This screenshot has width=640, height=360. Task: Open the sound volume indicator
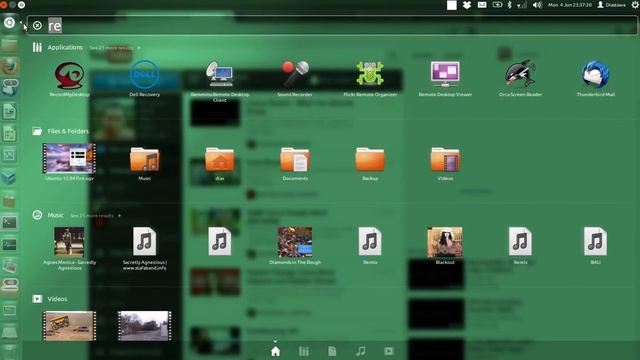coord(537,5)
